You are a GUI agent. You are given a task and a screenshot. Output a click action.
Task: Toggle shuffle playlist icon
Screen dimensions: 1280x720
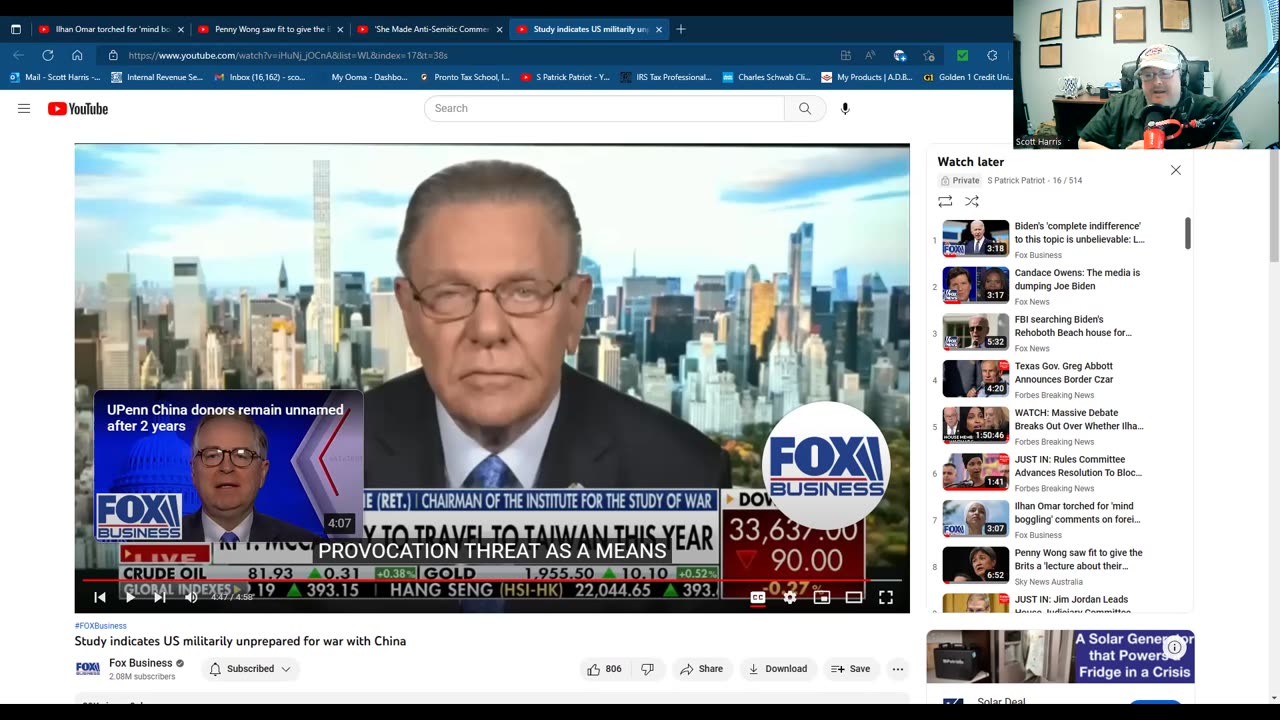coord(972,201)
